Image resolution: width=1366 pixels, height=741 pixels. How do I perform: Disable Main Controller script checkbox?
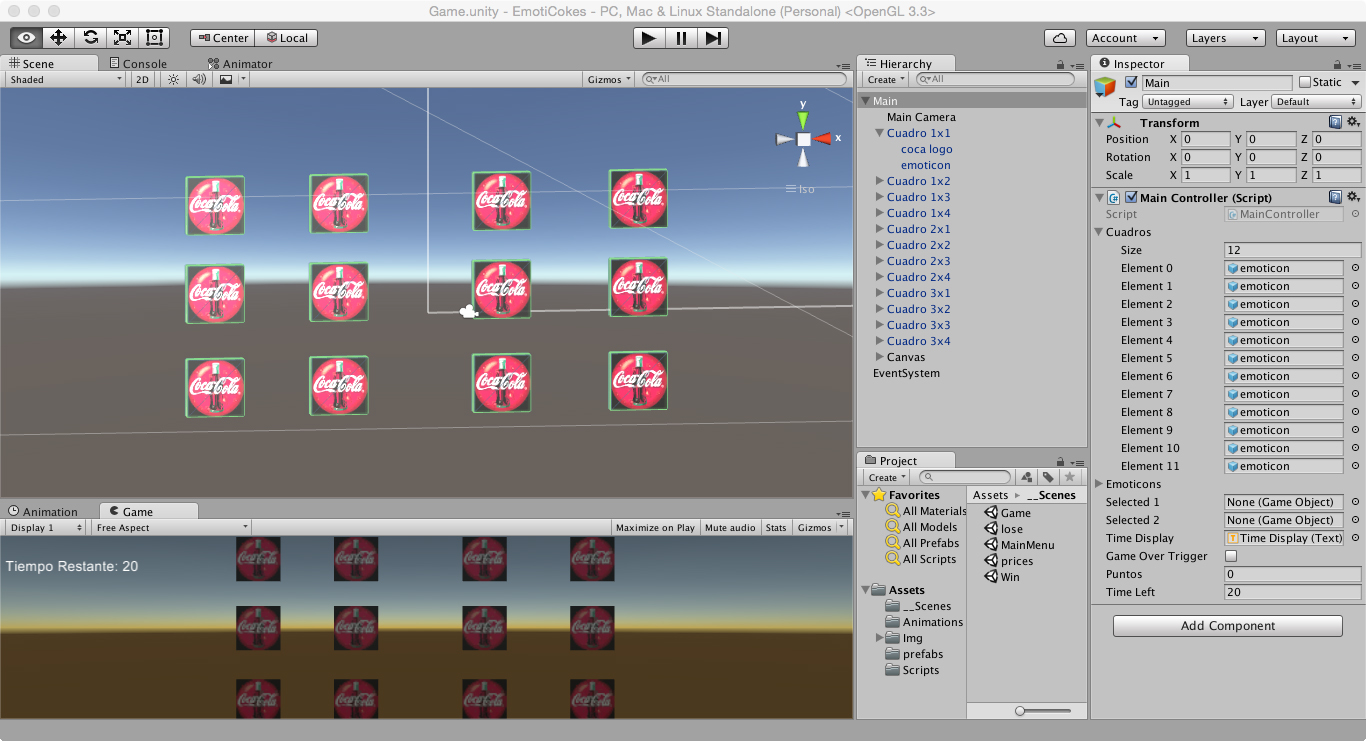(1131, 197)
